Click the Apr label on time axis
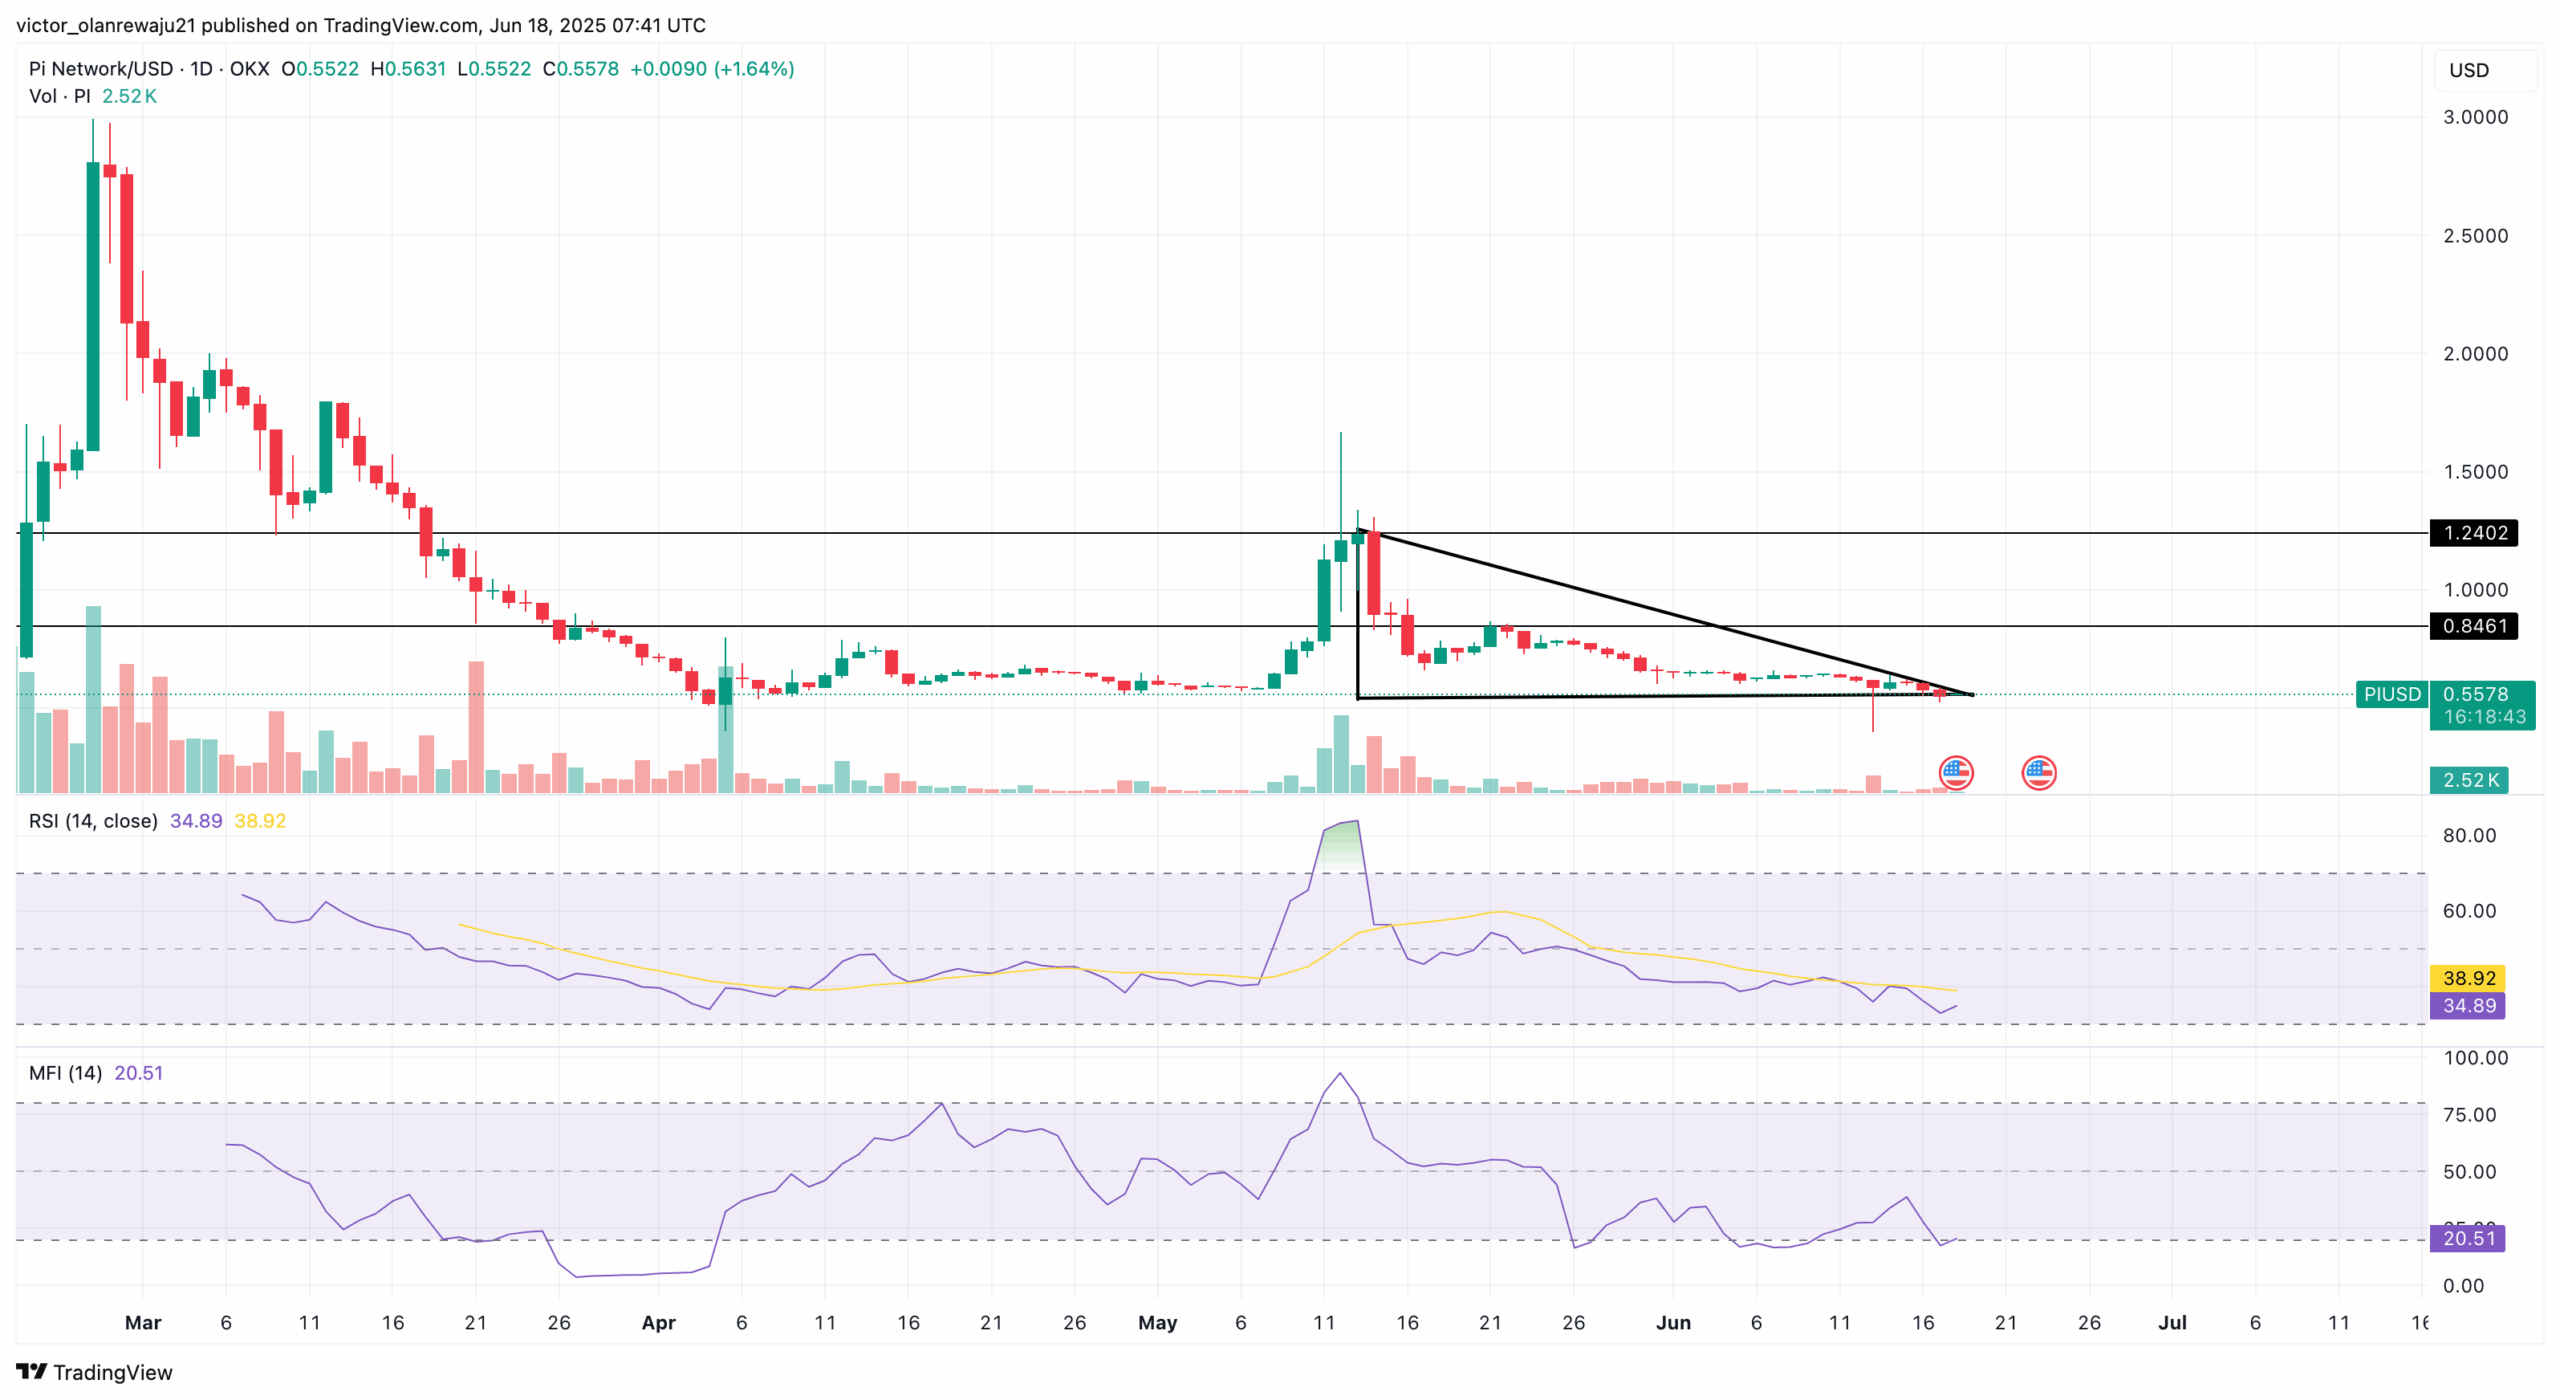Screen dimensions: 2560x1400 coord(658,1323)
